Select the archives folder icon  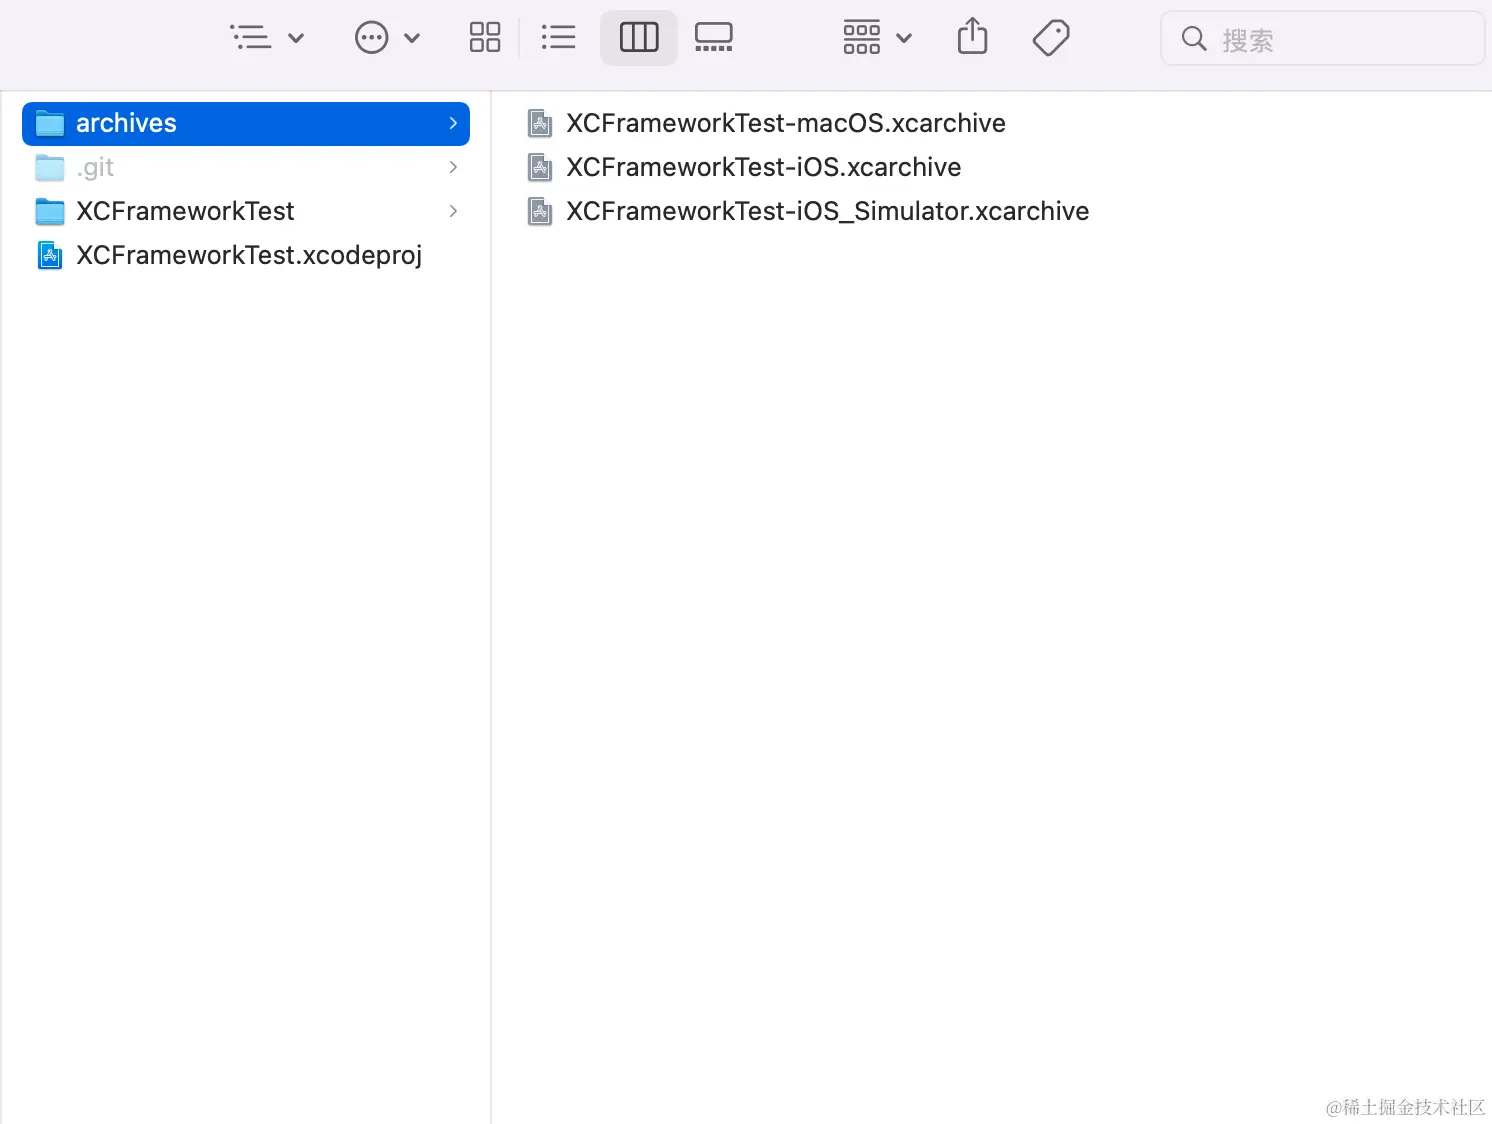[50, 124]
